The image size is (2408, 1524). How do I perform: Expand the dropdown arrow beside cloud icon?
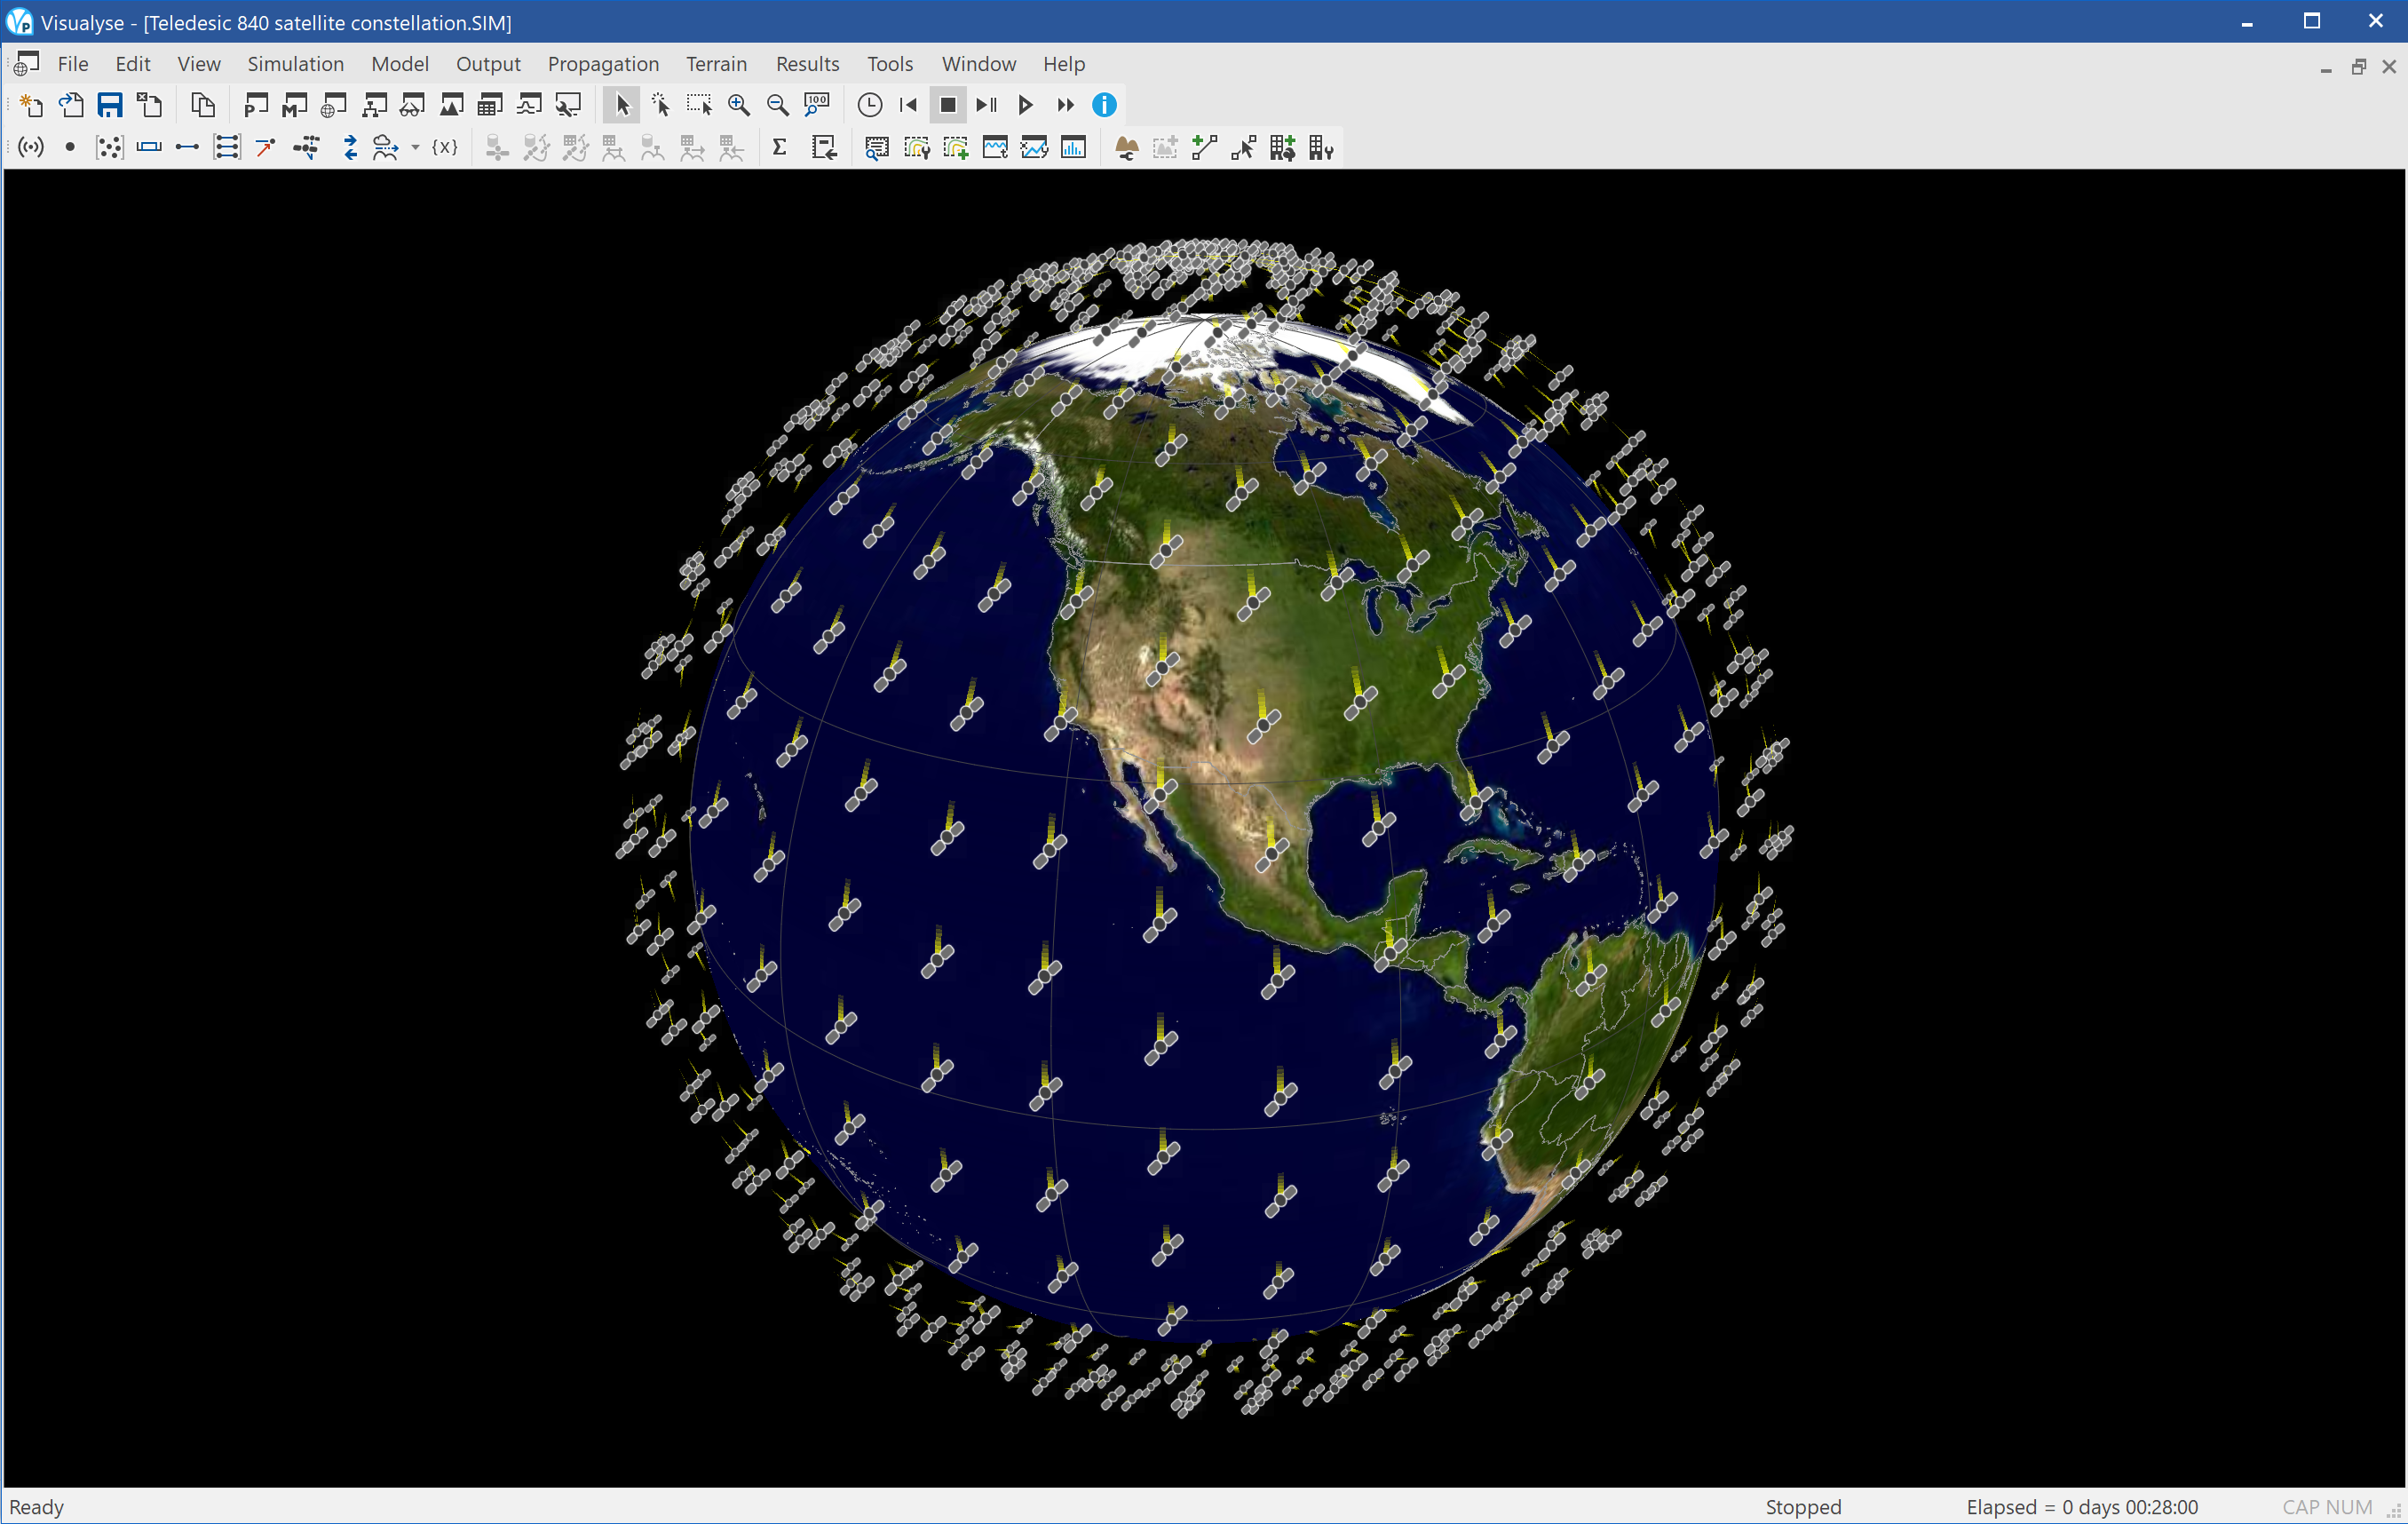click(415, 148)
